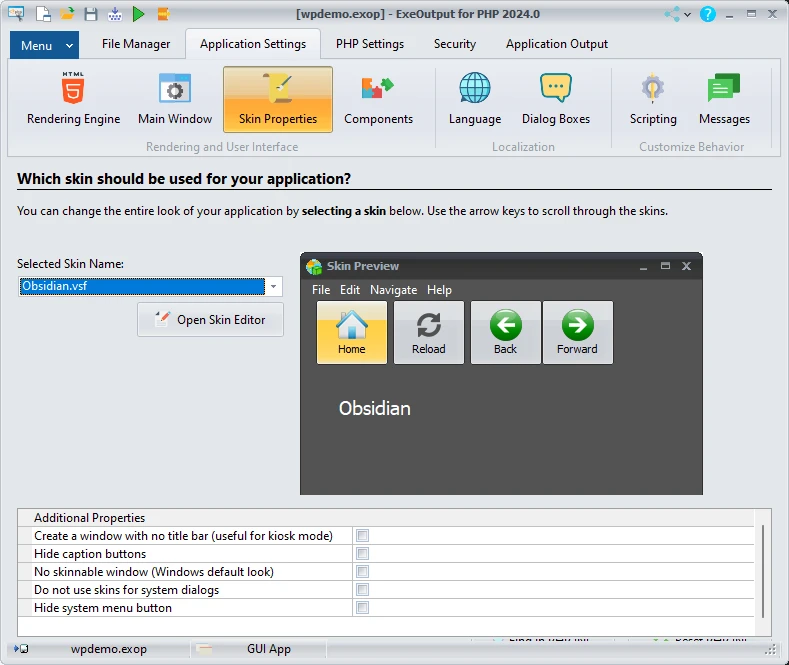Viewport: 789px width, 665px height.
Task: Switch to the Application Output tab
Action: (556, 44)
